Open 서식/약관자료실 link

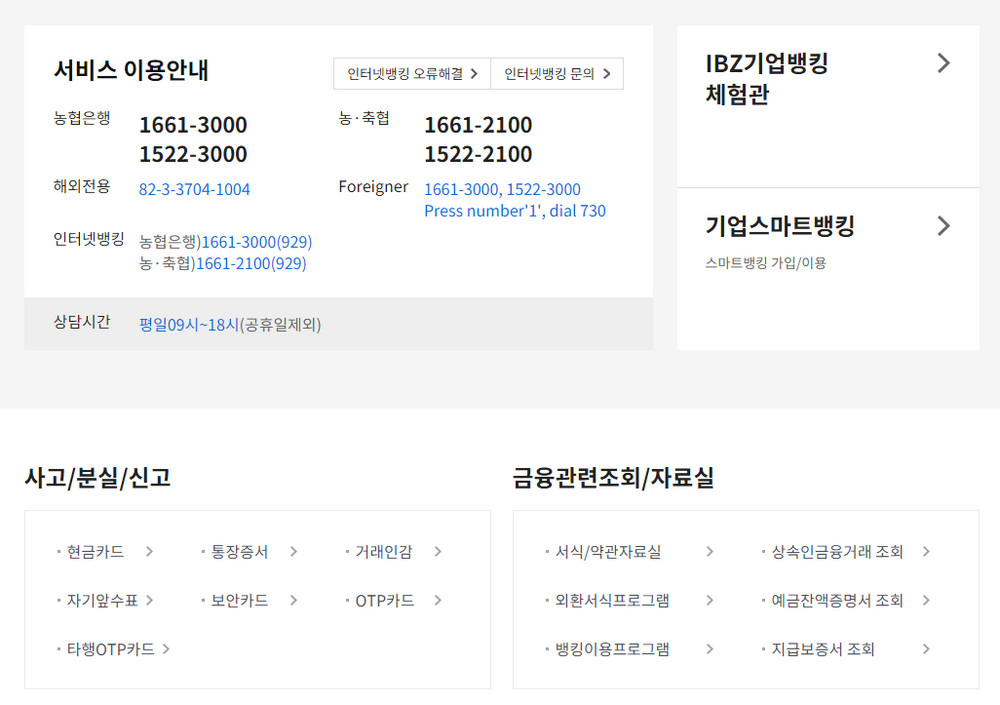608,552
